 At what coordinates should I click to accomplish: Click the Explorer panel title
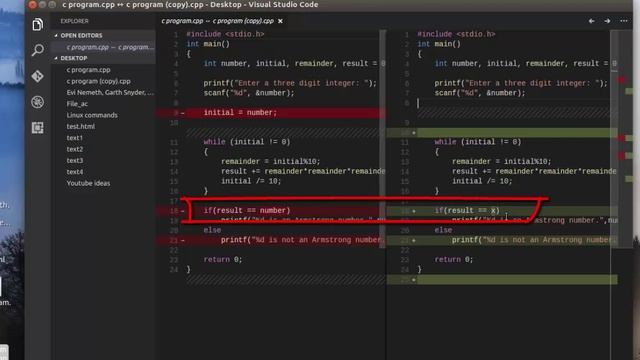(74, 21)
